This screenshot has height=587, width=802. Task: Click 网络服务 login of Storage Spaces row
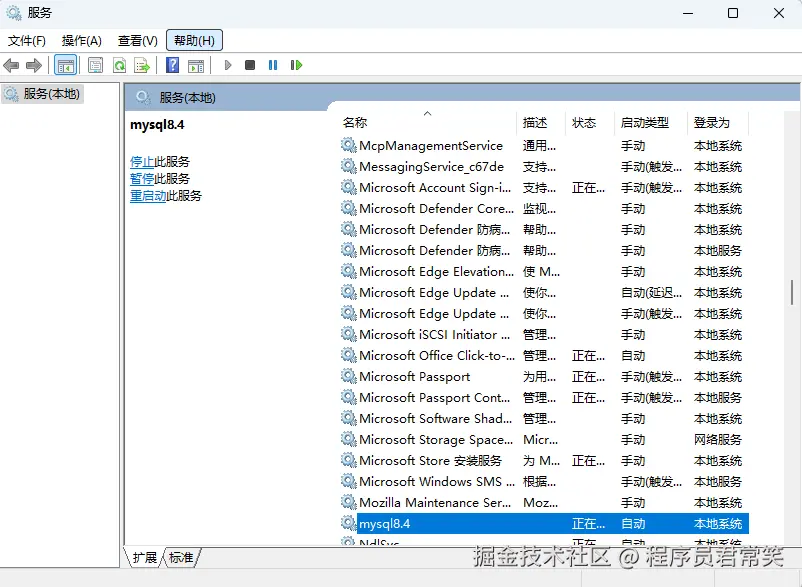point(718,439)
